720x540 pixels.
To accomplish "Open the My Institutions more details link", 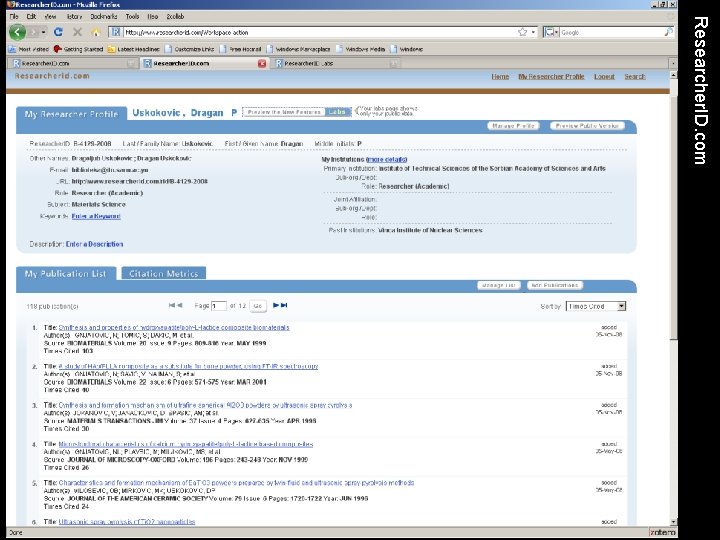I will click(x=387, y=160).
